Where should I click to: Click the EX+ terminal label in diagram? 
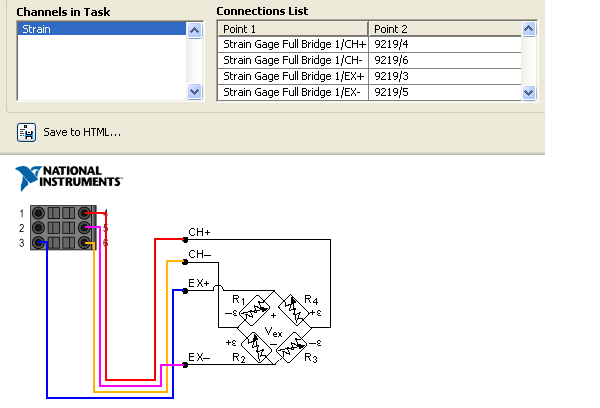(x=199, y=284)
